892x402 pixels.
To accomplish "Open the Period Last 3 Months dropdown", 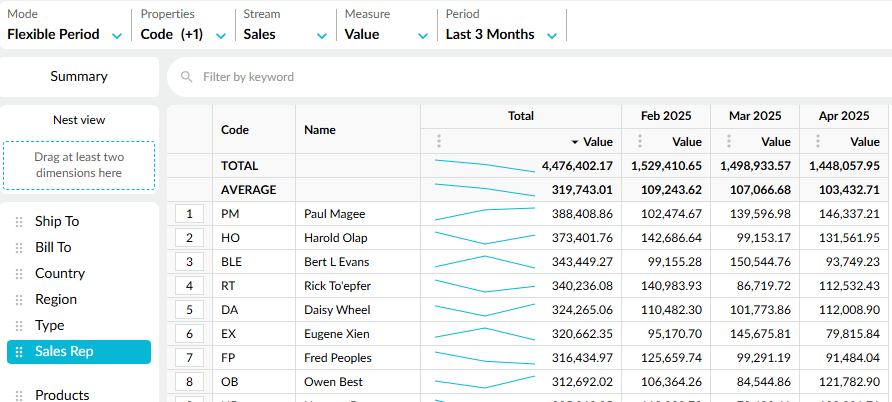I will (499, 34).
